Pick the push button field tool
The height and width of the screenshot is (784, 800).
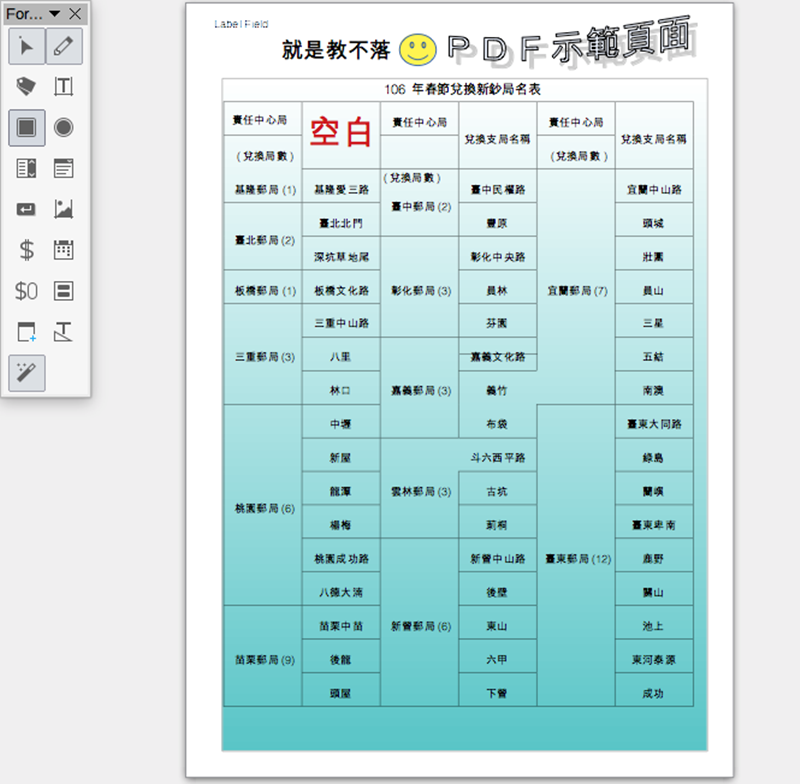pyautogui.click(x=27, y=210)
